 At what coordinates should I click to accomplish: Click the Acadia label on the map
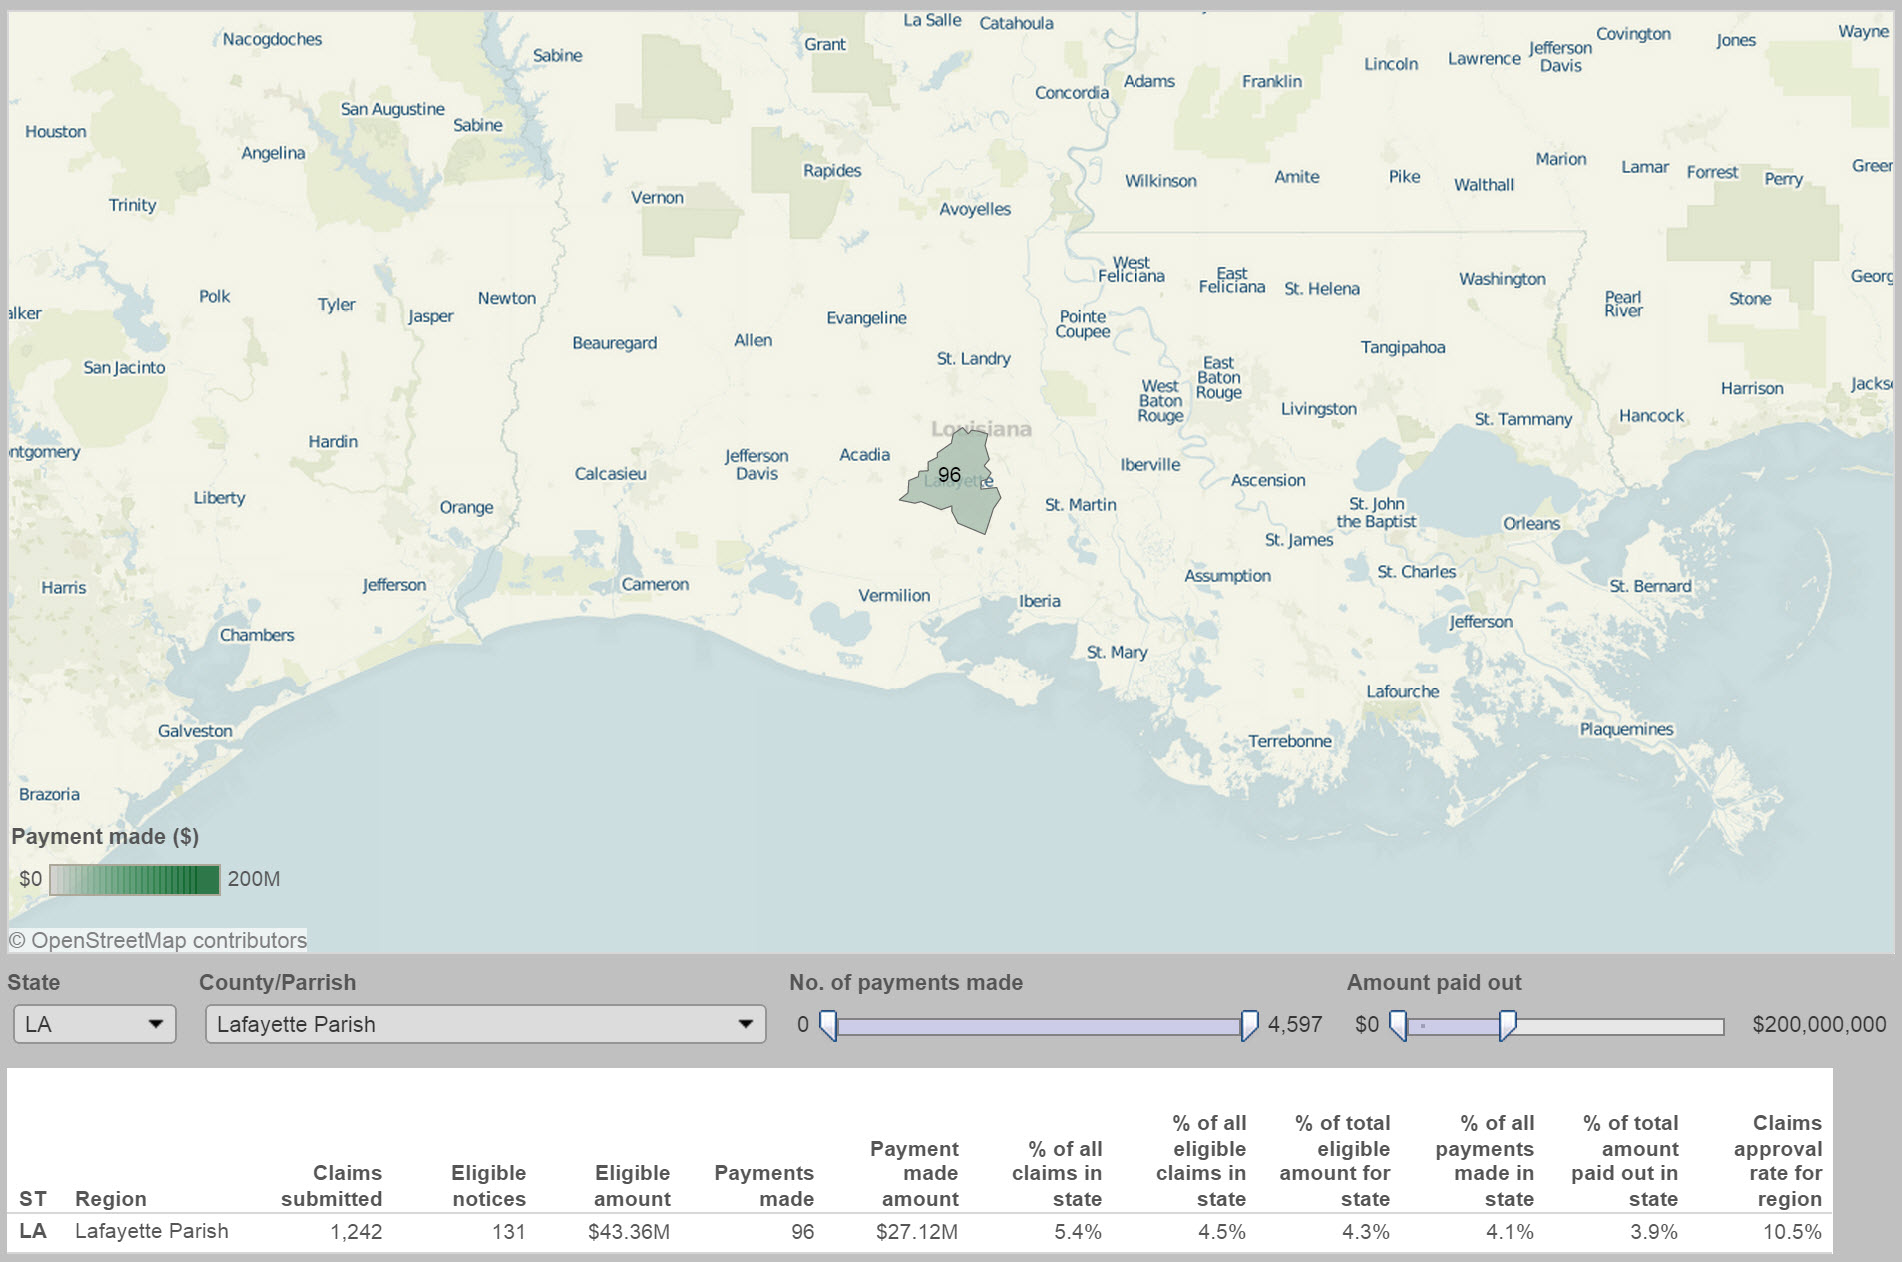click(x=864, y=454)
